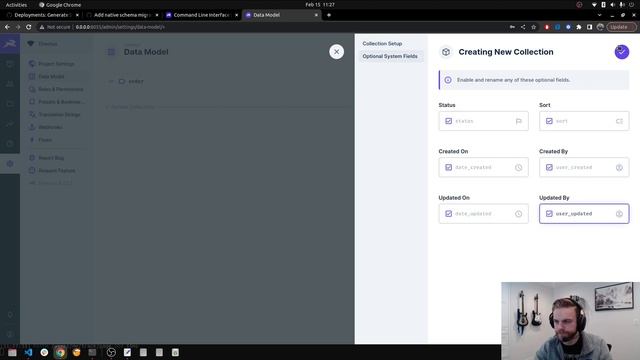Select the Optional System Fields tab
640x360 pixels.
click(x=390, y=56)
